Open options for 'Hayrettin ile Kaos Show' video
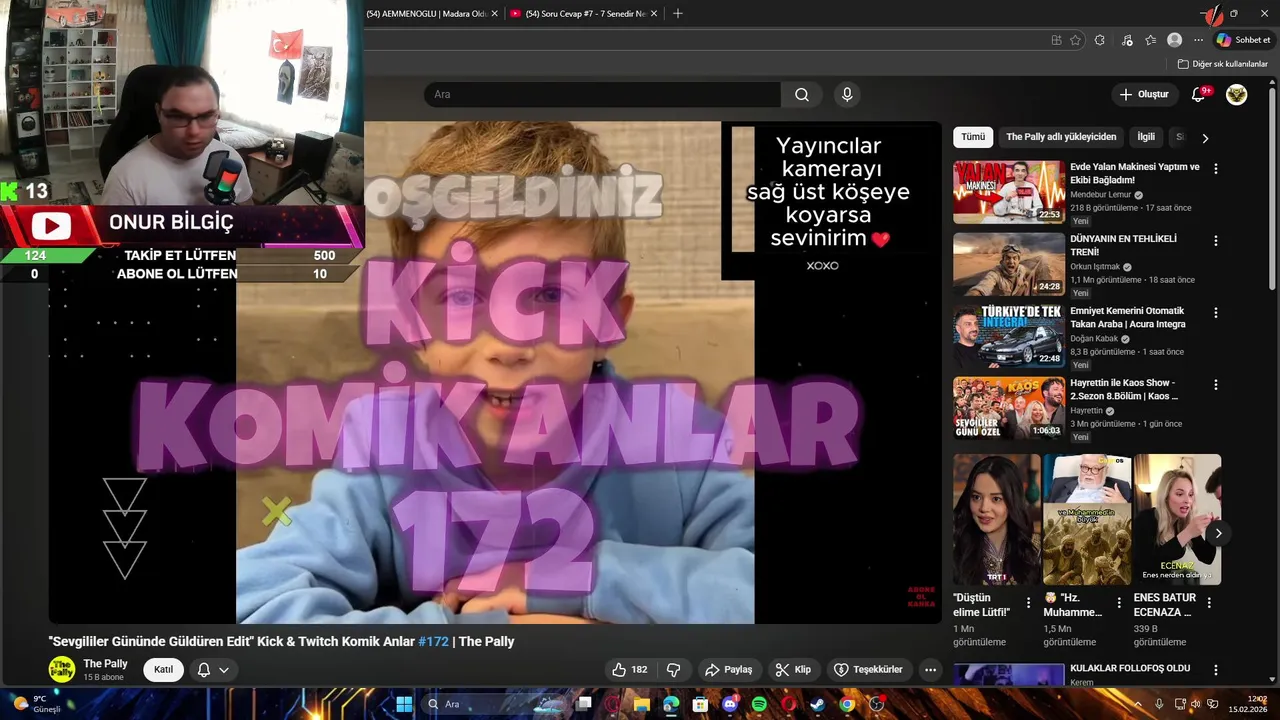This screenshot has height=720, width=1280. (x=1216, y=385)
